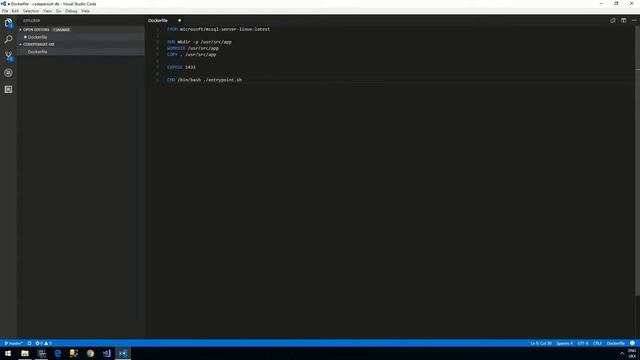Image resolution: width=640 pixels, height=360 pixels.
Task: Open Visual Studio from the taskbar
Action: (107, 353)
